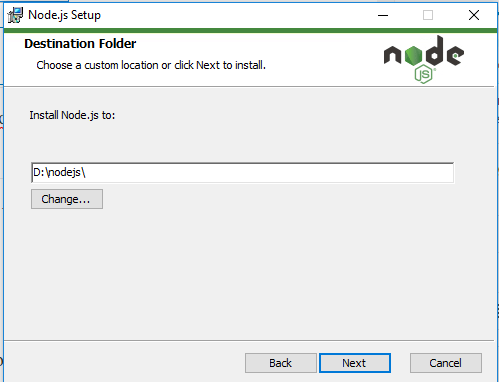Click the 'Node.js Setup' title bar text
499x382 pixels.
pyautogui.click(x=64, y=15)
